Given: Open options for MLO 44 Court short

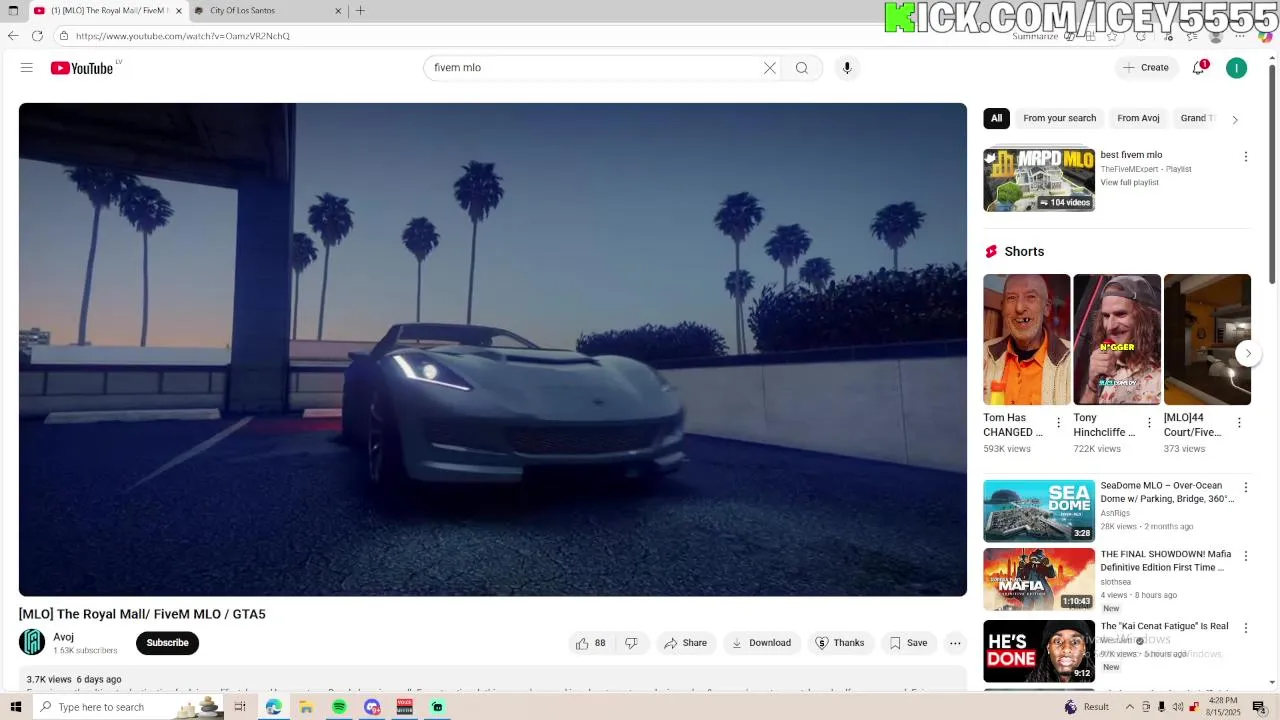Looking at the screenshot, I should [1239, 423].
